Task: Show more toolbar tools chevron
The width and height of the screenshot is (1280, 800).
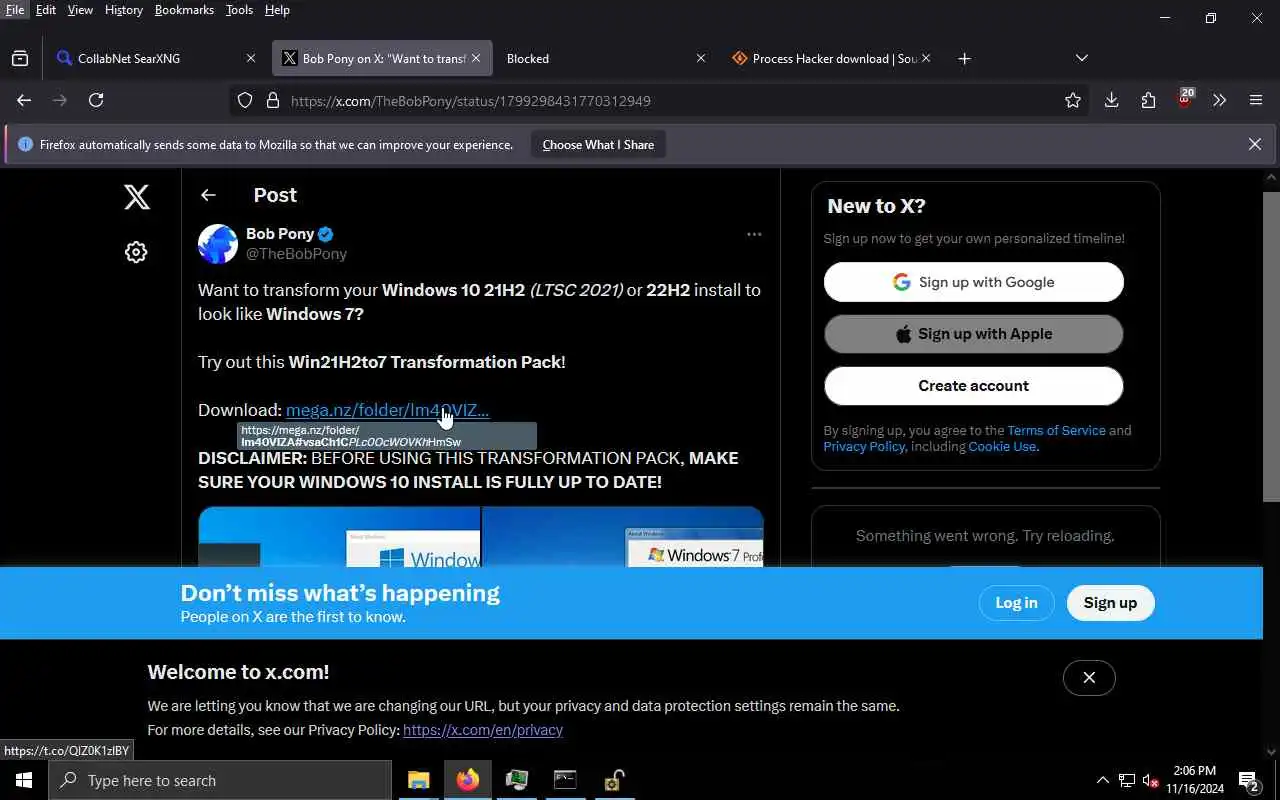Action: [1219, 100]
